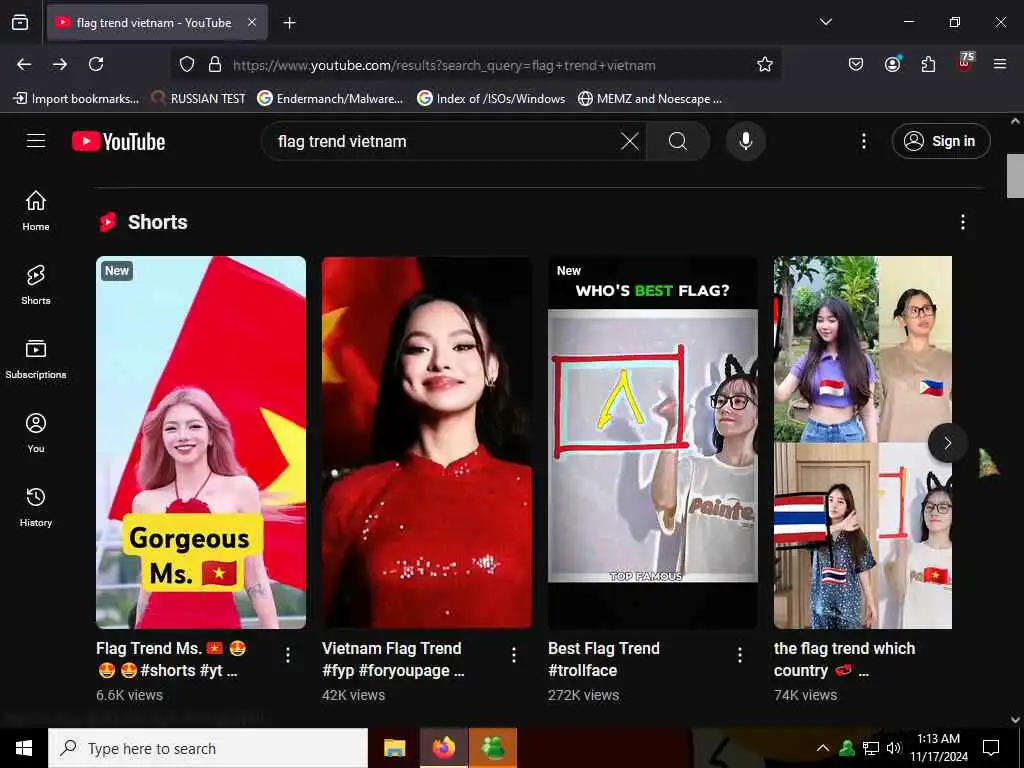Open the MEMZ and Noescape bookmark
The width and height of the screenshot is (1024, 768).
point(650,99)
